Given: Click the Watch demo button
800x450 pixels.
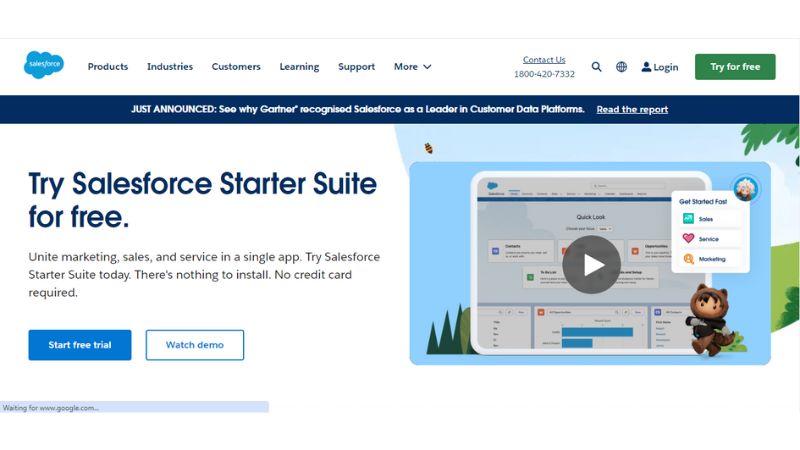Looking at the screenshot, I should coord(195,345).
